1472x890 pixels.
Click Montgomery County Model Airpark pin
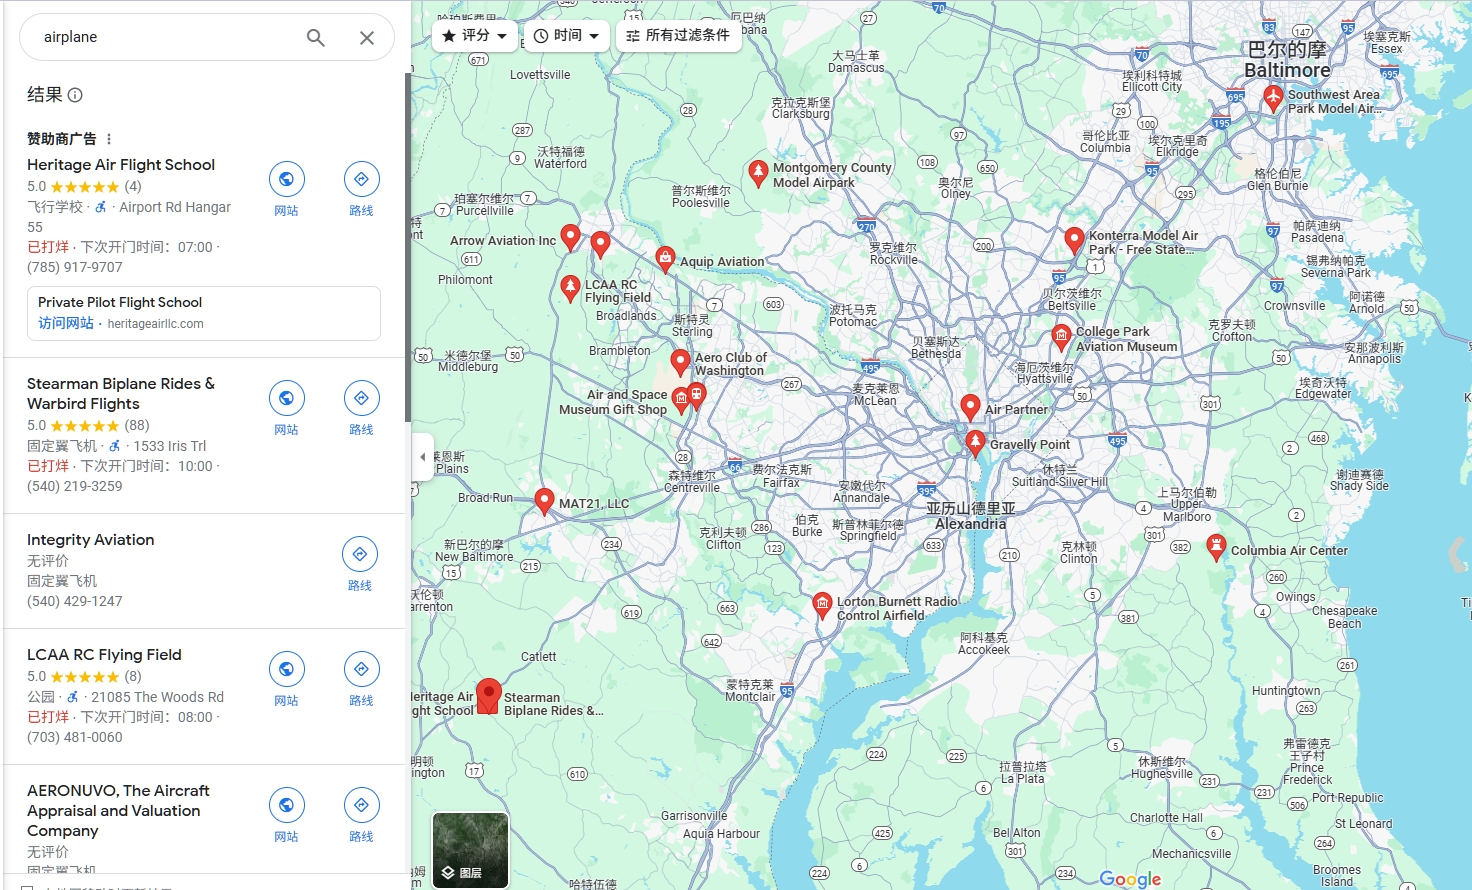point(758,173)
